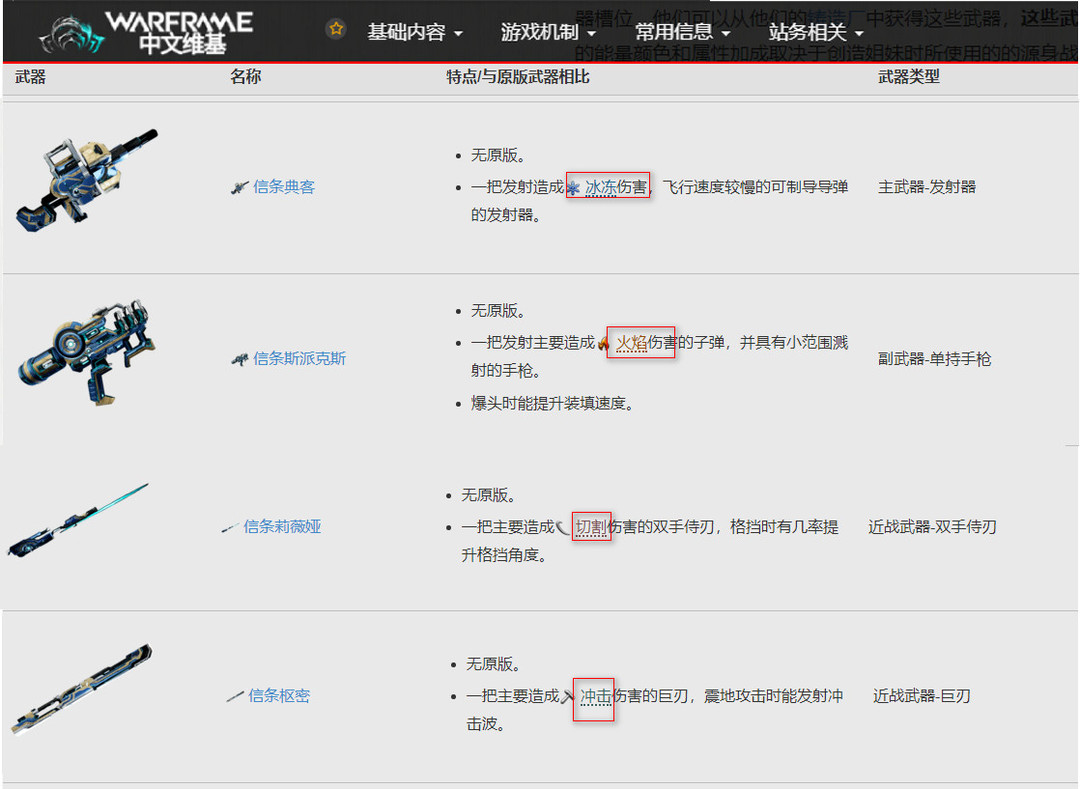This screenshot has width=1080, height=789.
Task: Click the 信条斯派克斯 pistol thumbnail image
Action: click(x=85, y=352)
